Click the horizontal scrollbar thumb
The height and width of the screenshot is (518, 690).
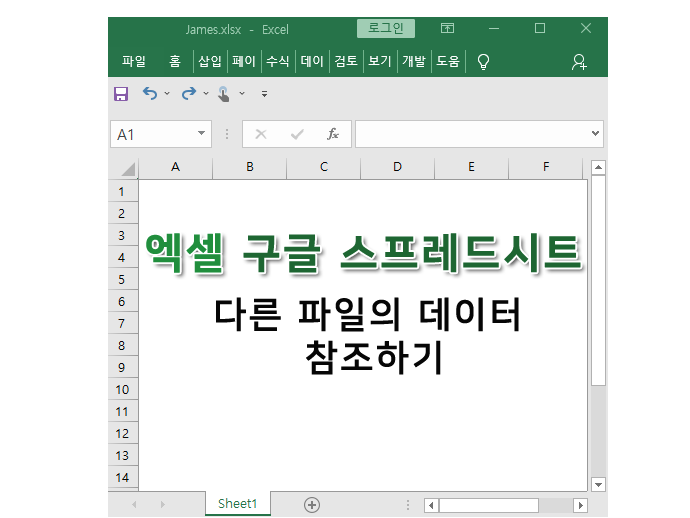click(x=489, y=505)
